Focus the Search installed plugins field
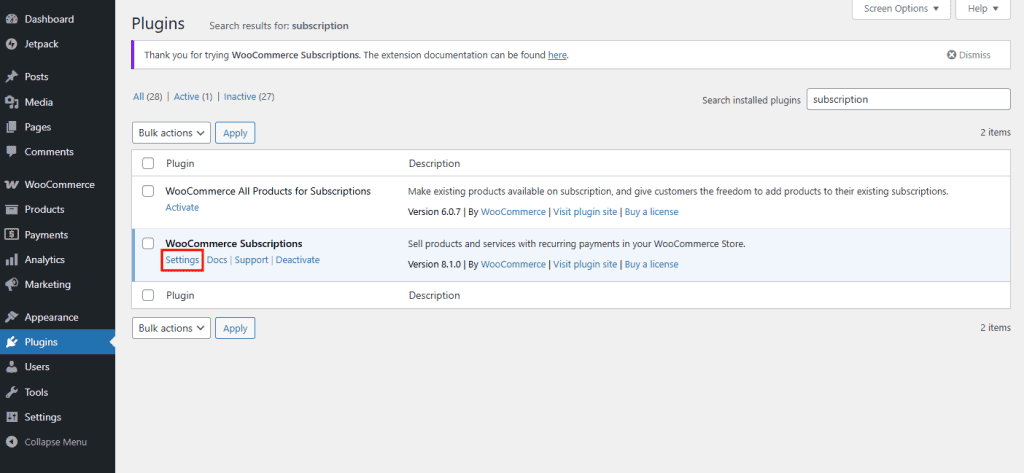 [908, 99]
